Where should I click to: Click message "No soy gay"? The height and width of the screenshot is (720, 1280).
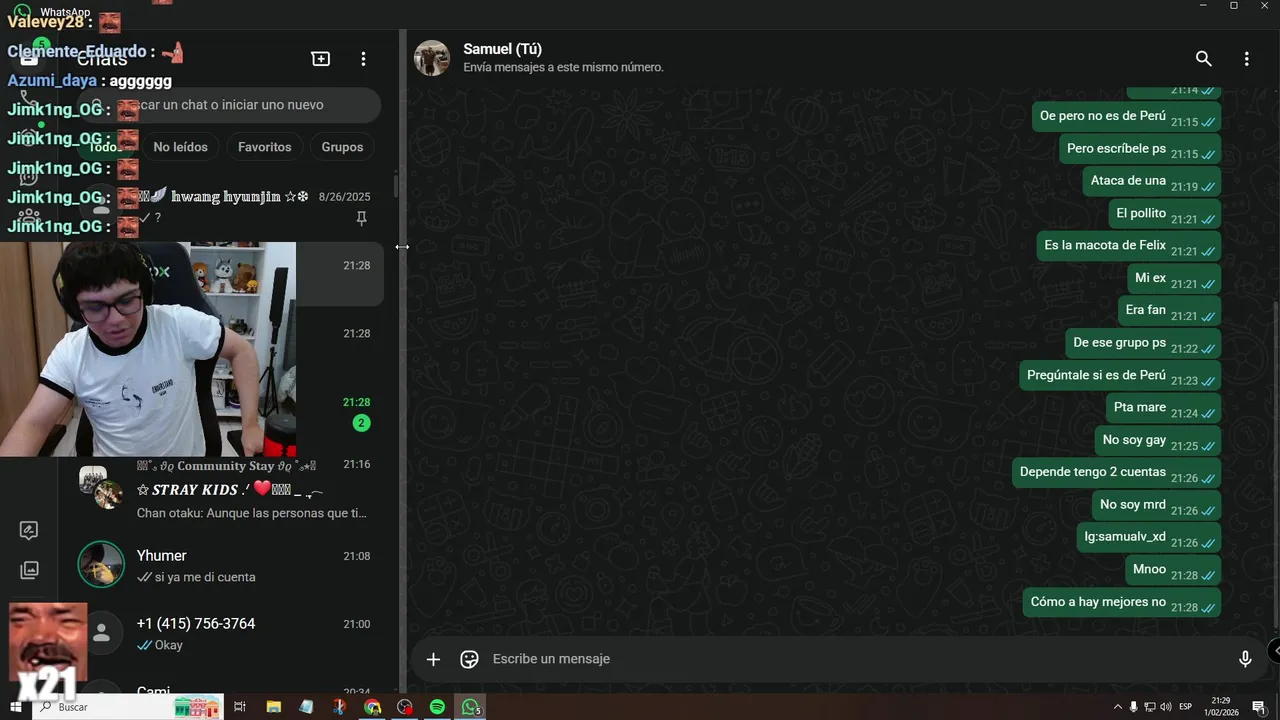tap(1158, 440)
